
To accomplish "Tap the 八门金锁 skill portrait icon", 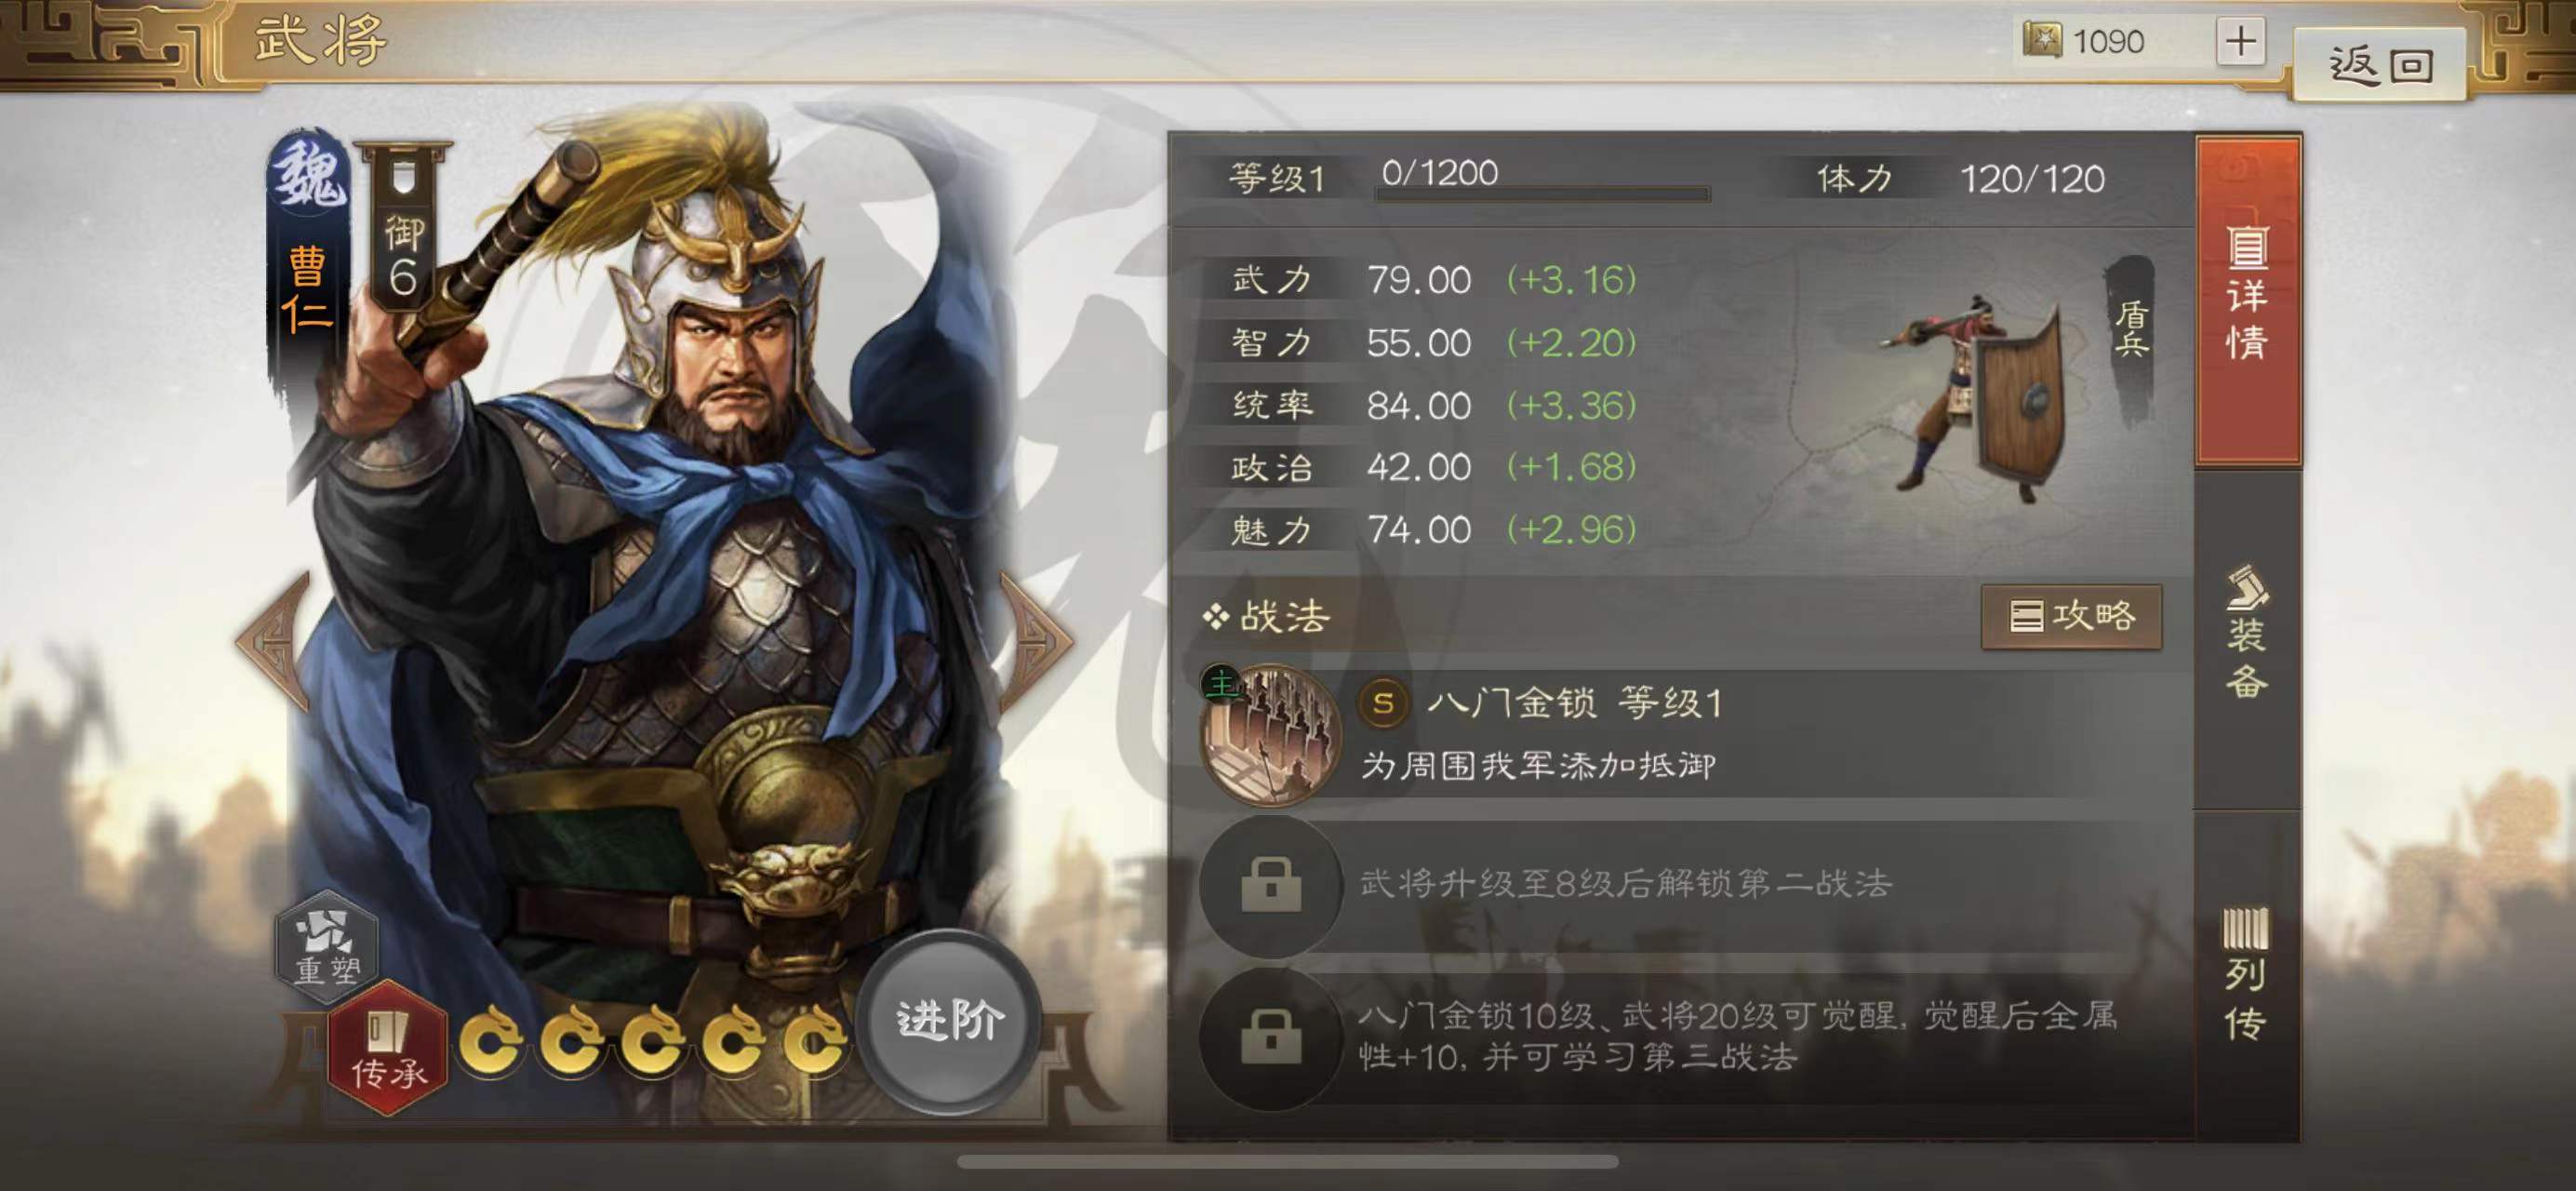I will click(x=1270, y=736).
